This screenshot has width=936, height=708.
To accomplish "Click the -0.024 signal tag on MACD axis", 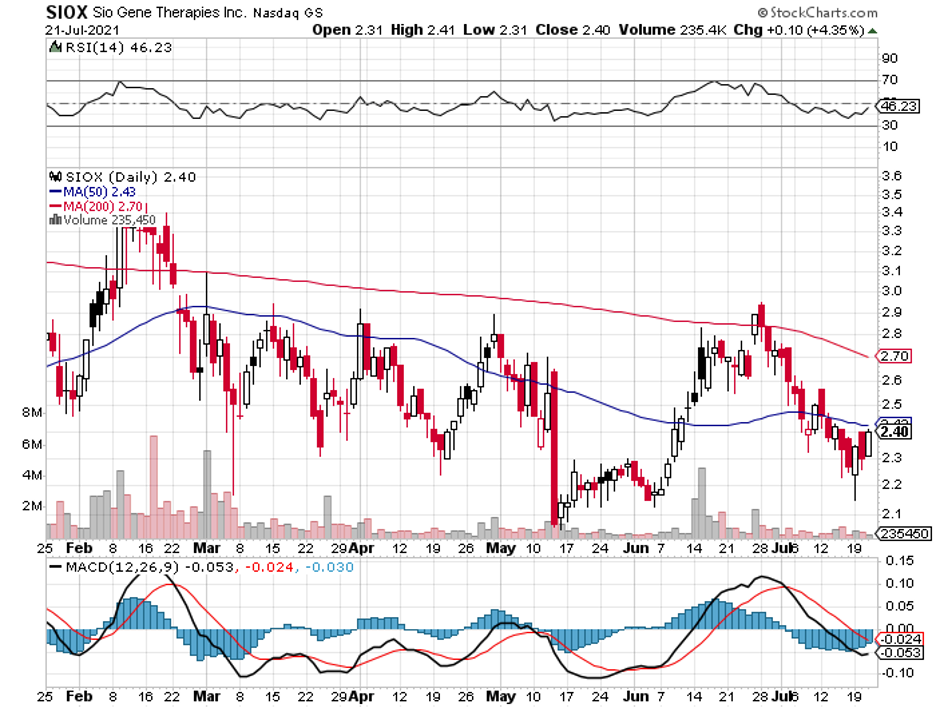I will click(900, 639).
